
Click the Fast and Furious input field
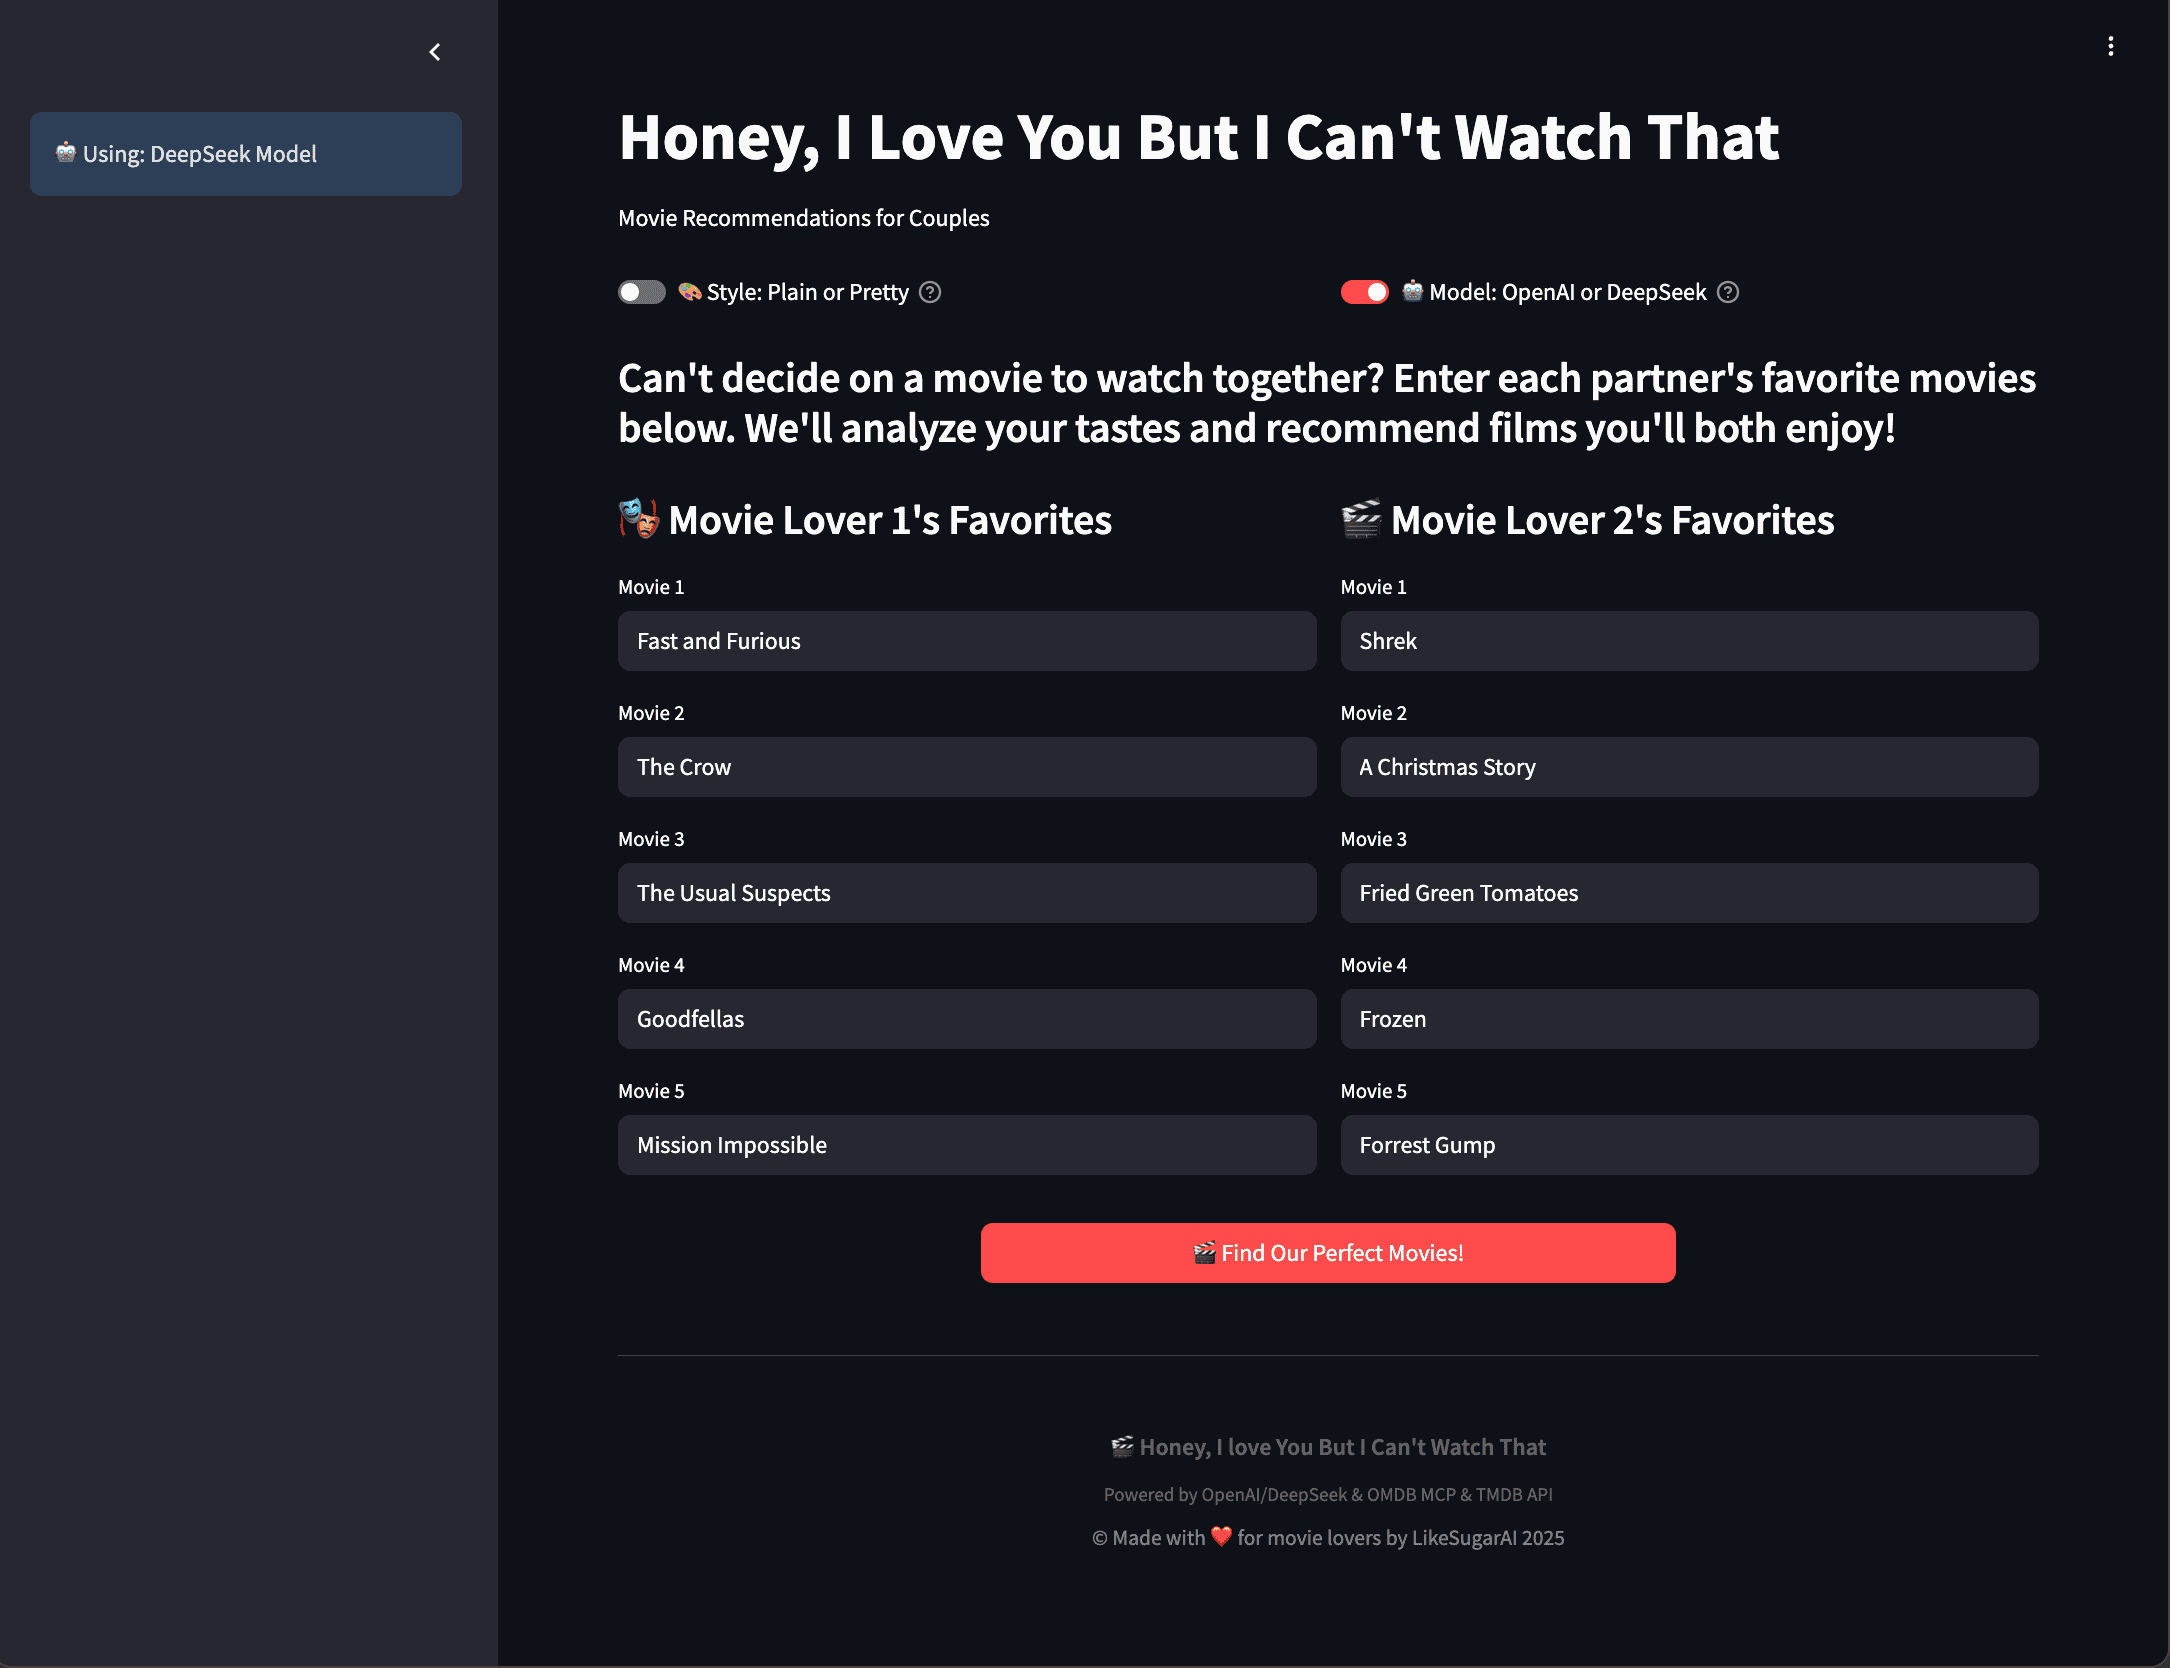(966, 641)
